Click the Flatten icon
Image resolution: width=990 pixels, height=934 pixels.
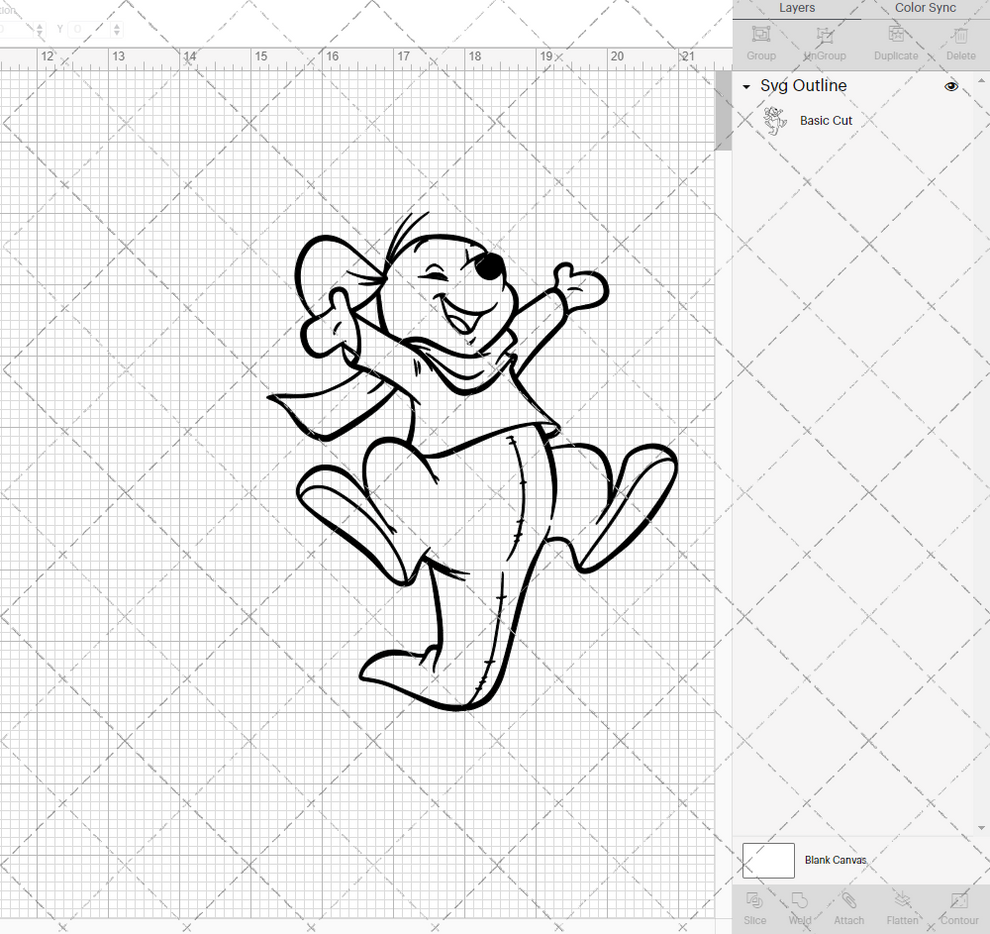[902, 908]
